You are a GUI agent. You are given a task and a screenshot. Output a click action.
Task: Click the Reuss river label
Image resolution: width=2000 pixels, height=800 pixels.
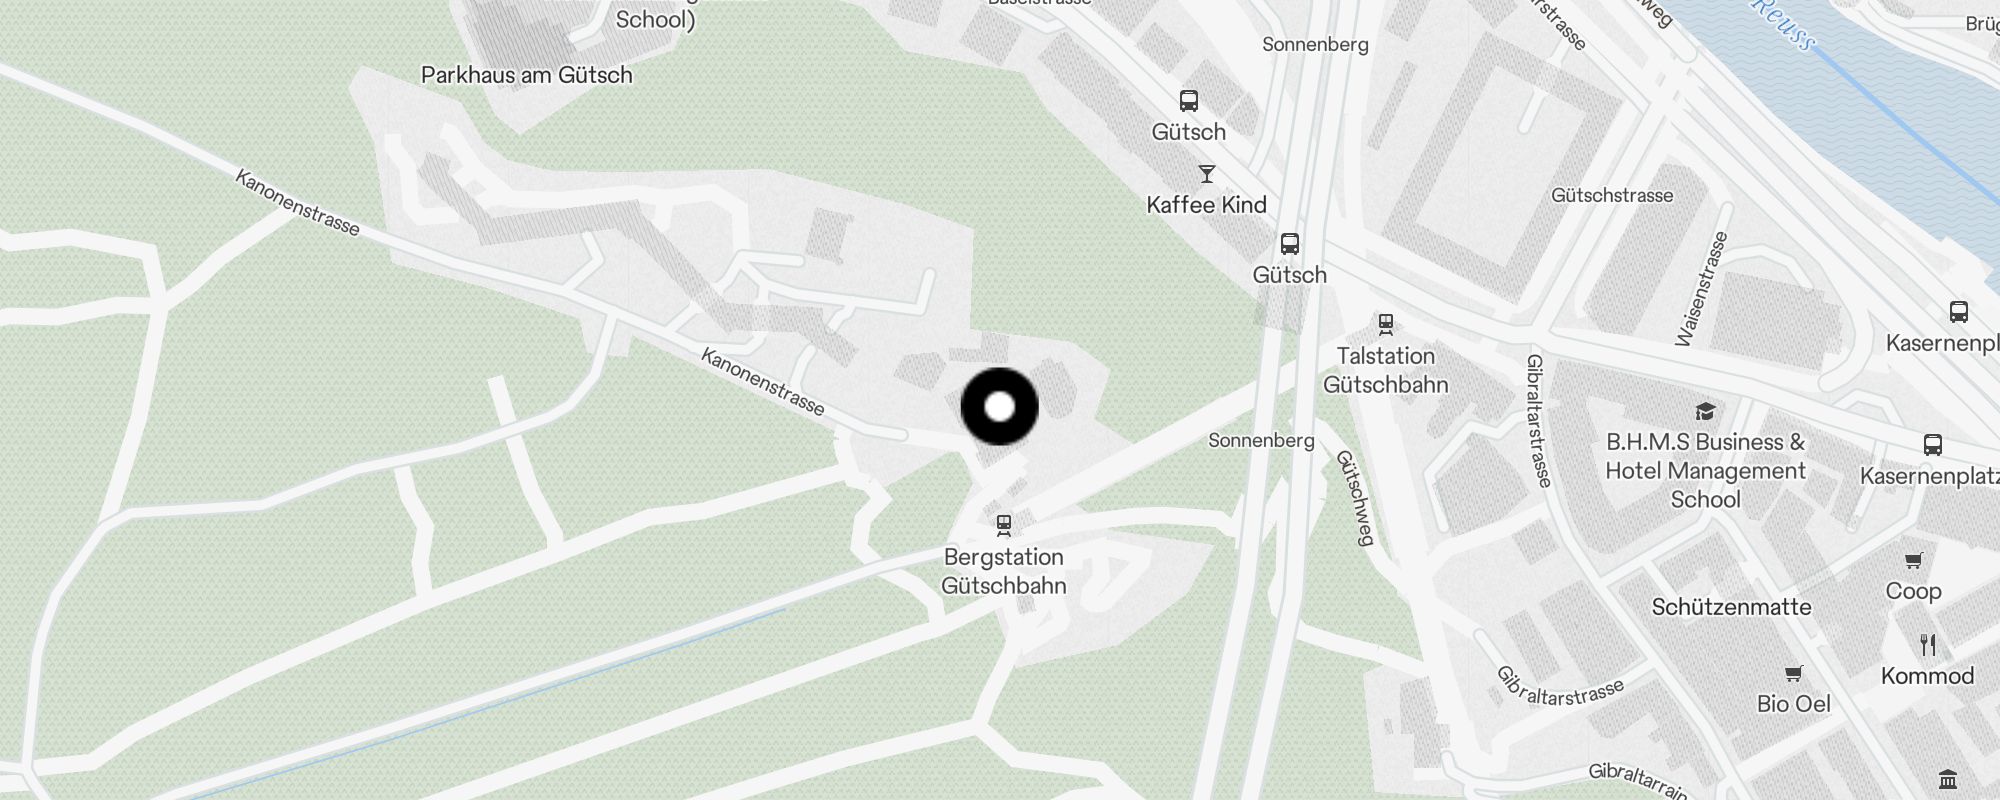[x=1783, y=22]
